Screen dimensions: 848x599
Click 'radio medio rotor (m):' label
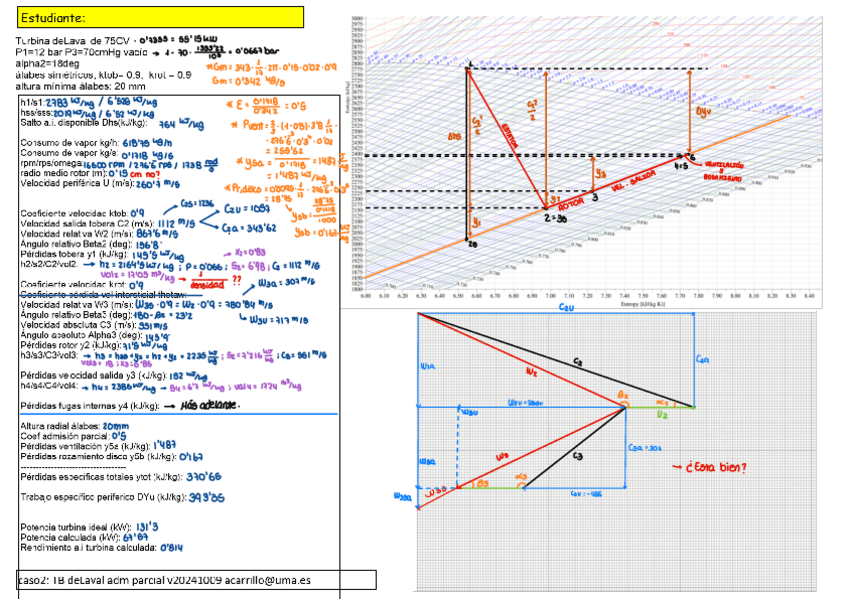point(64,174)
